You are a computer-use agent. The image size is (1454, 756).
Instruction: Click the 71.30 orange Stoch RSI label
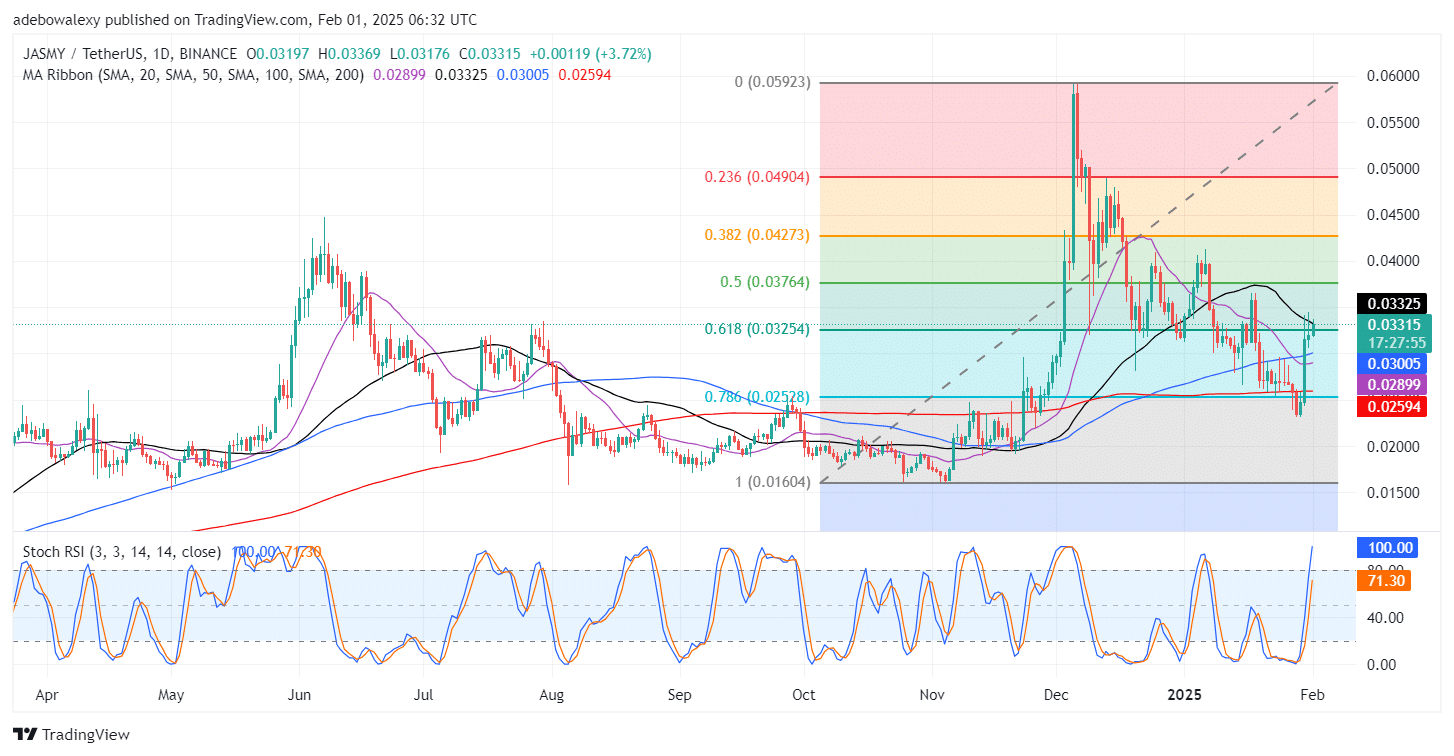coord(1384,580)
